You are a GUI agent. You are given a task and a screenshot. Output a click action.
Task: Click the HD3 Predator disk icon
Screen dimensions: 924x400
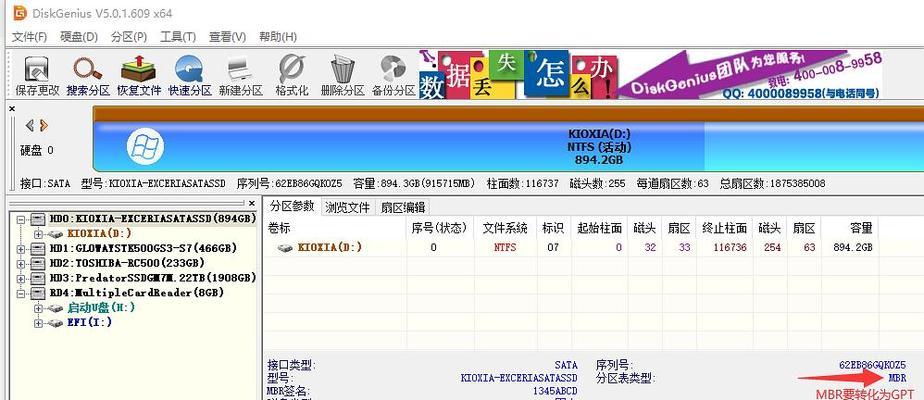click(38, 278)
